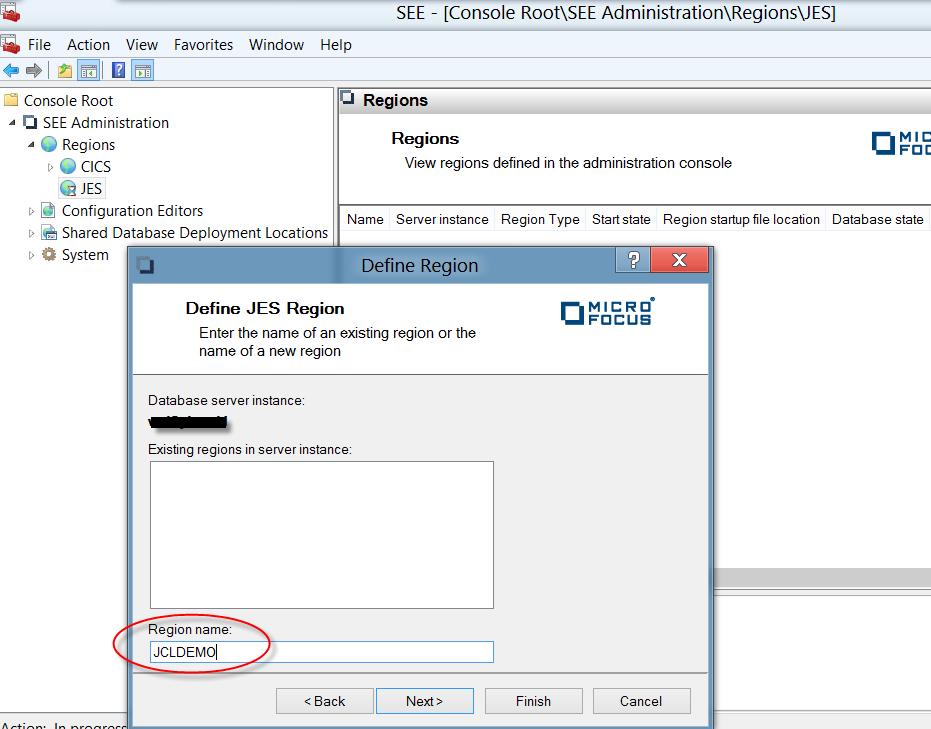The height and width of the screenshot is (729, 931).
Task: Toggle Show/Hide Action Pane toolbar icon
Action: pos(143,71)
